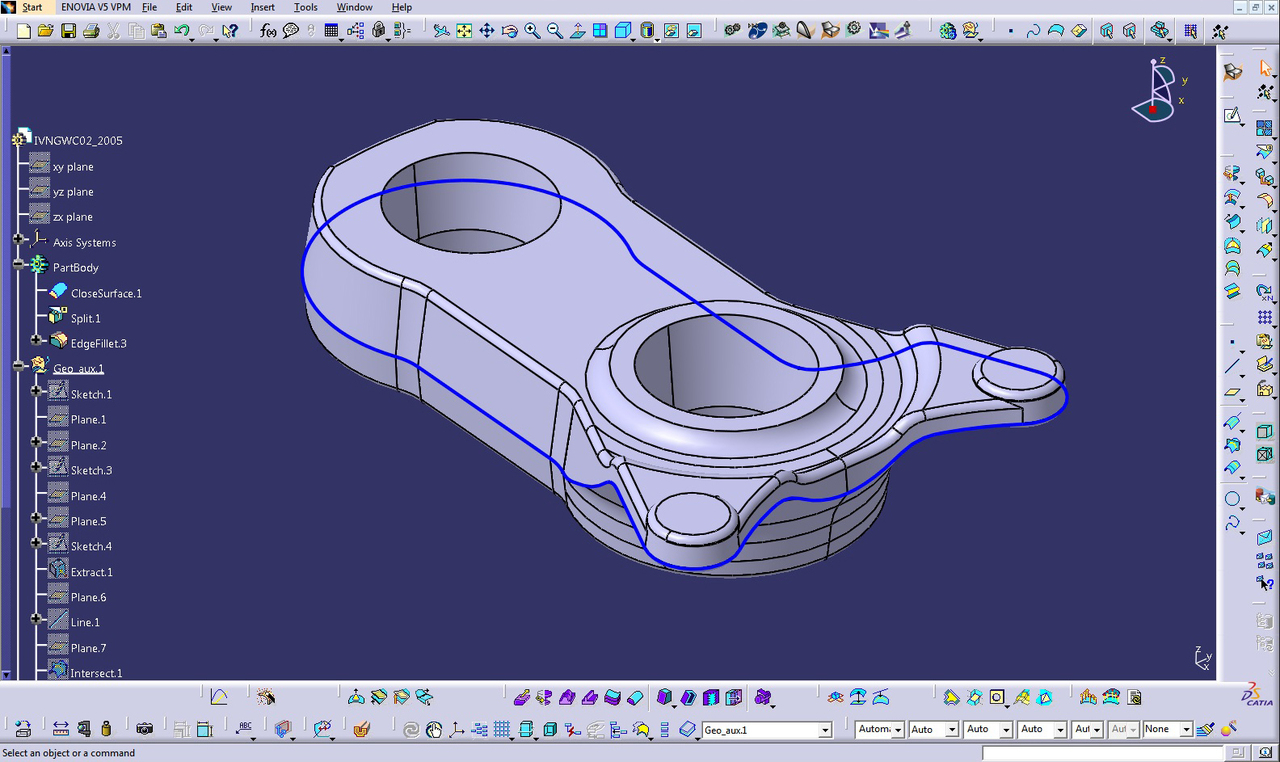Image resolution: width=1280 pixels, height=762 pixels.
Task: Select the zx plane in tree
Action: click(73, 217)
